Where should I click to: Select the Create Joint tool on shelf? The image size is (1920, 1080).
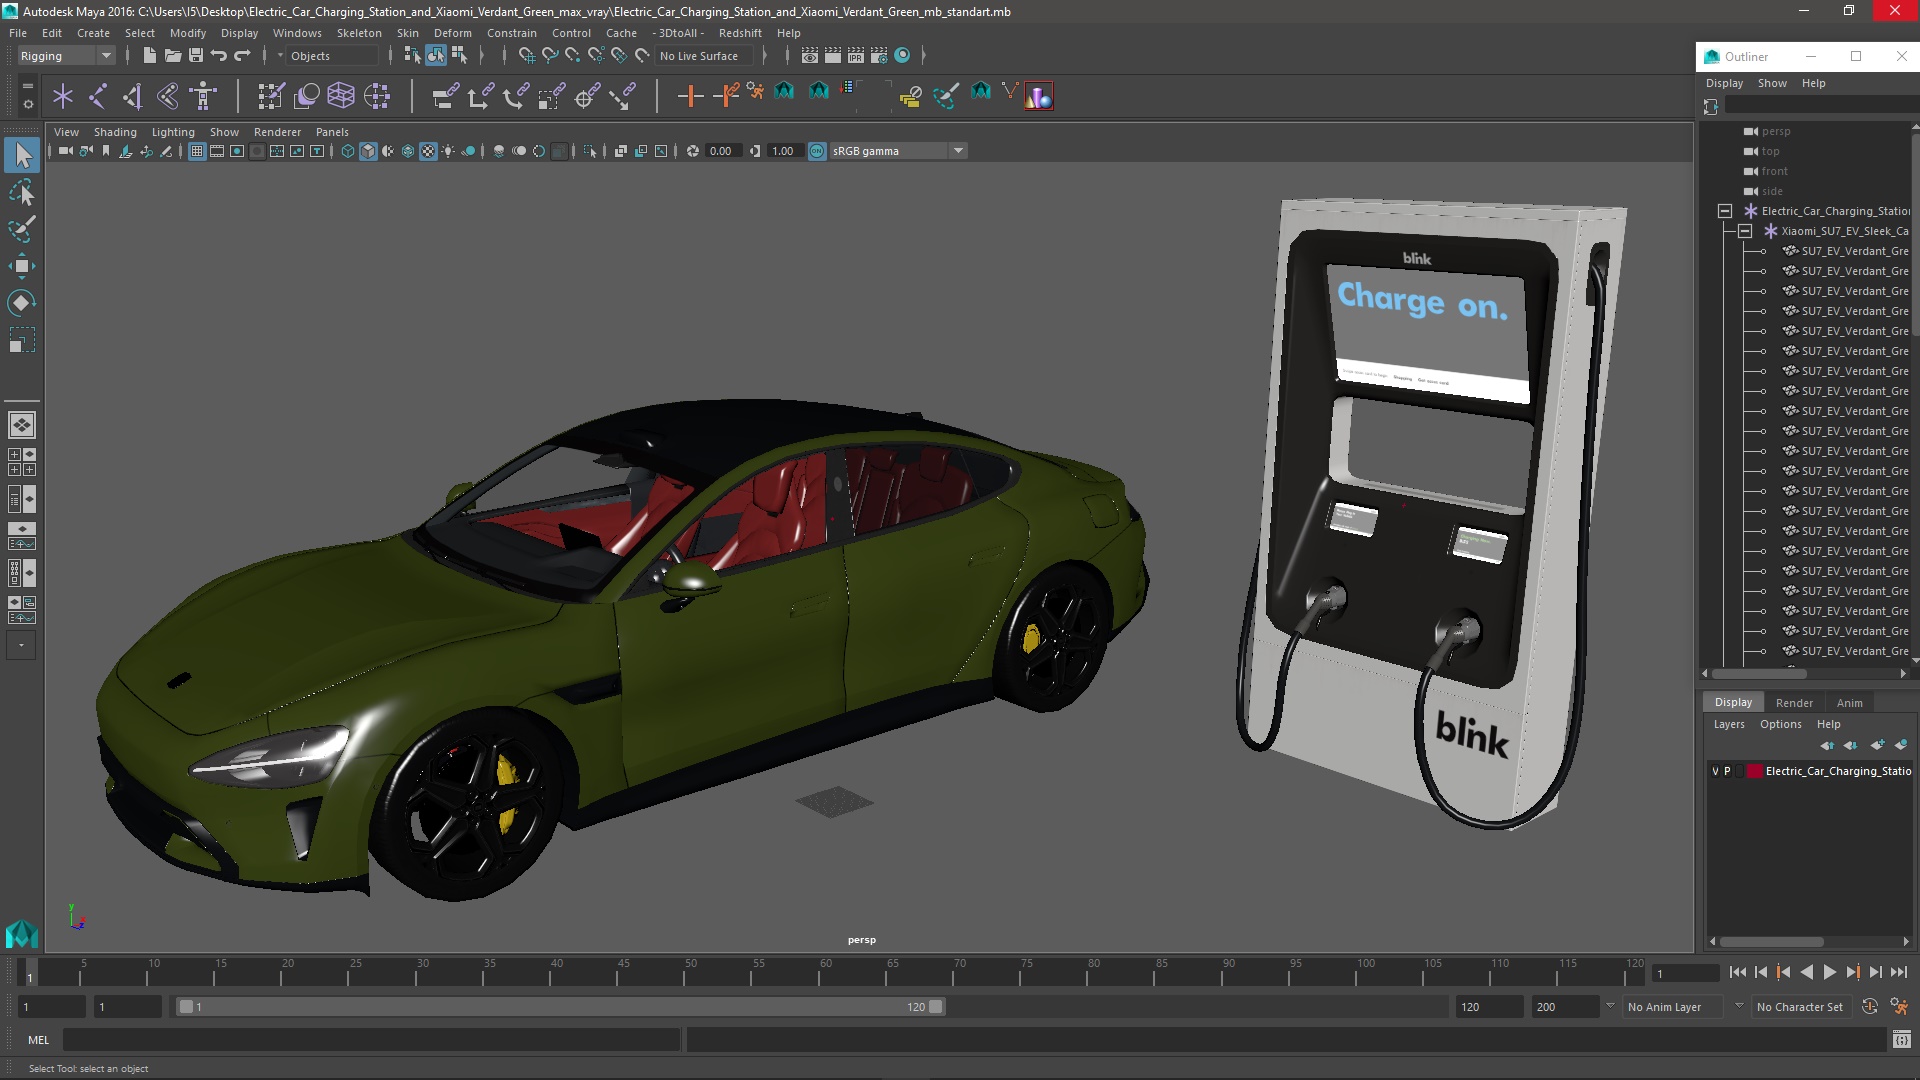click(98, 96)
